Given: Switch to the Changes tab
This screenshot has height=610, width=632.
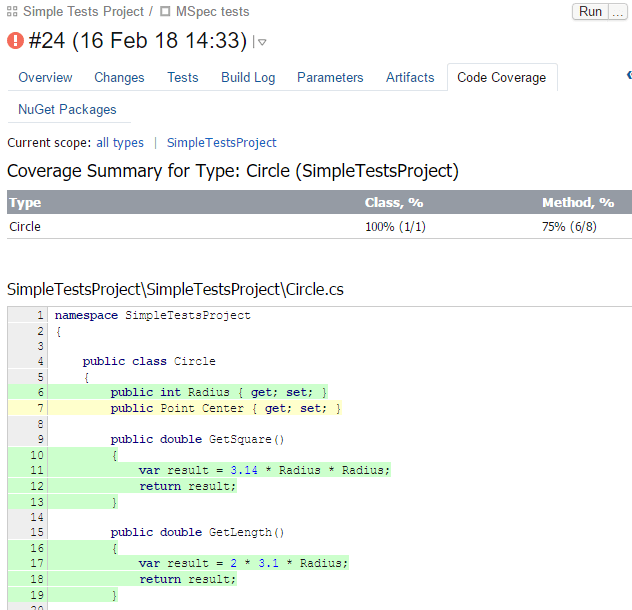Looking at the screenshot, I should 119,77.
